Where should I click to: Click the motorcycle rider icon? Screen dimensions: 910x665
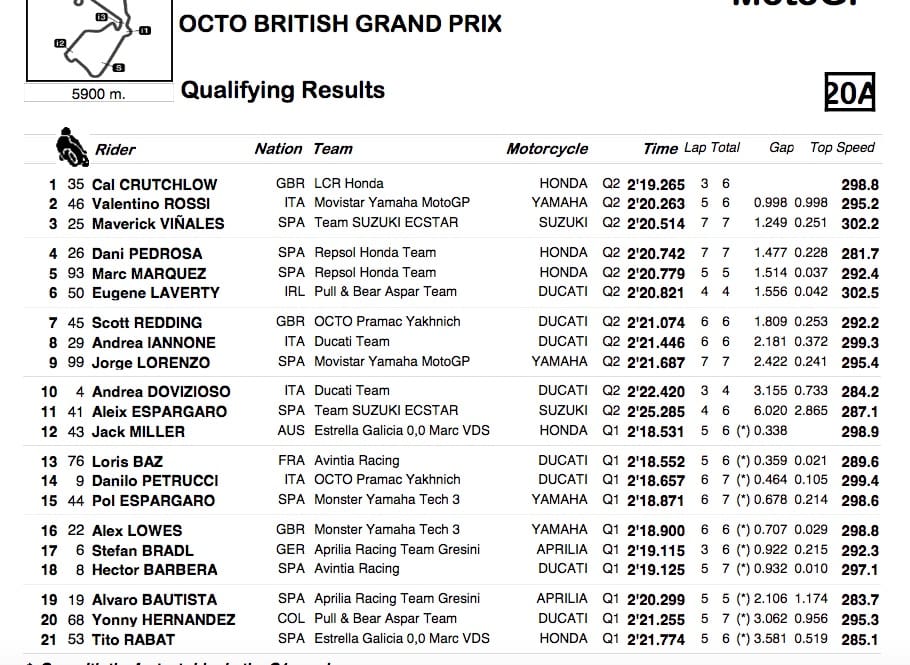tap(69, 146)
